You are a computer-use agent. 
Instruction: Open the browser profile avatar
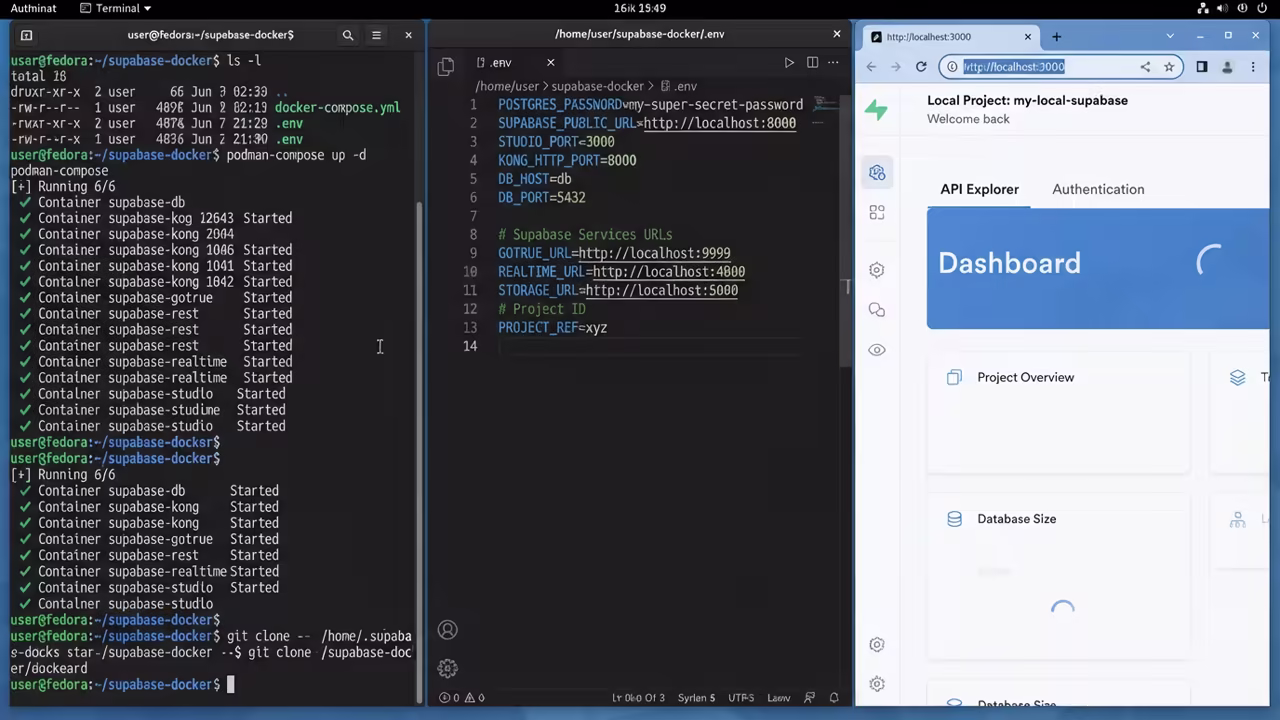point(1227,67)
